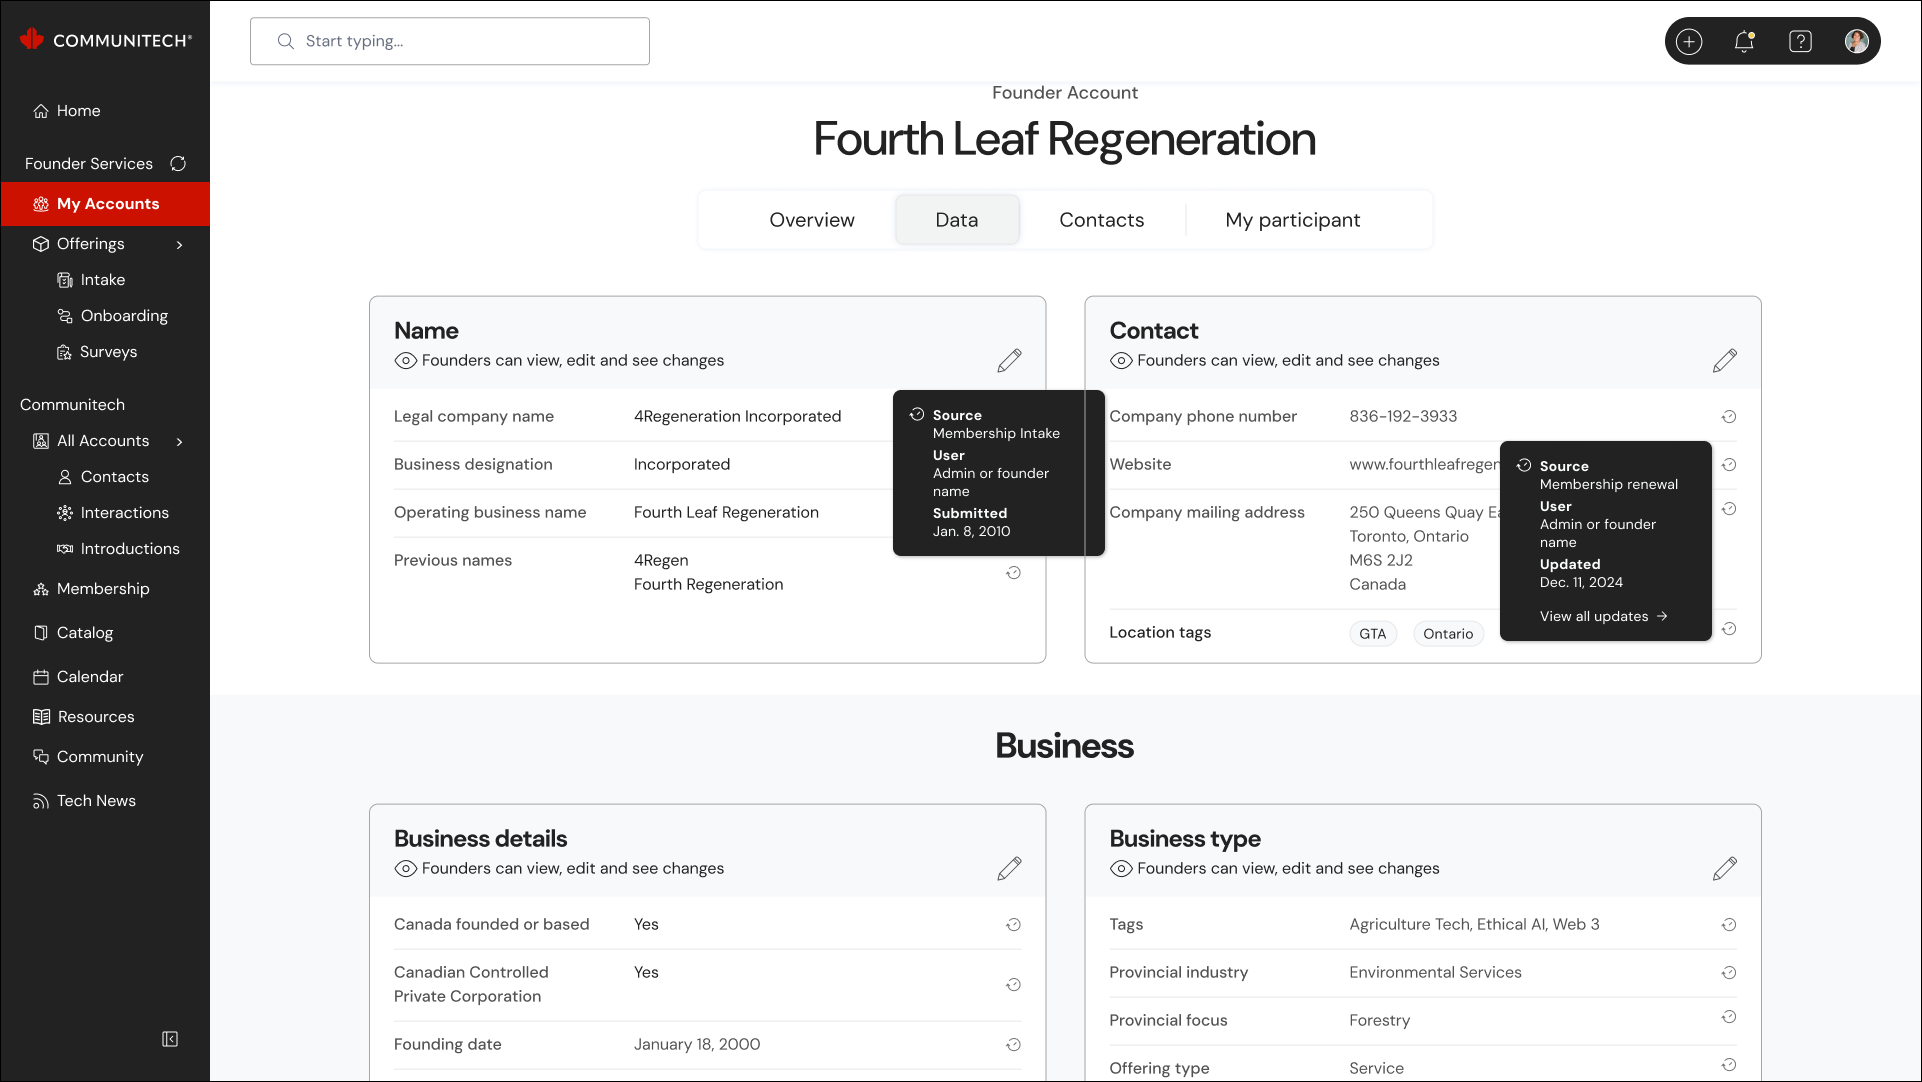Click the Start typing search field

click(x=450, y=41)
